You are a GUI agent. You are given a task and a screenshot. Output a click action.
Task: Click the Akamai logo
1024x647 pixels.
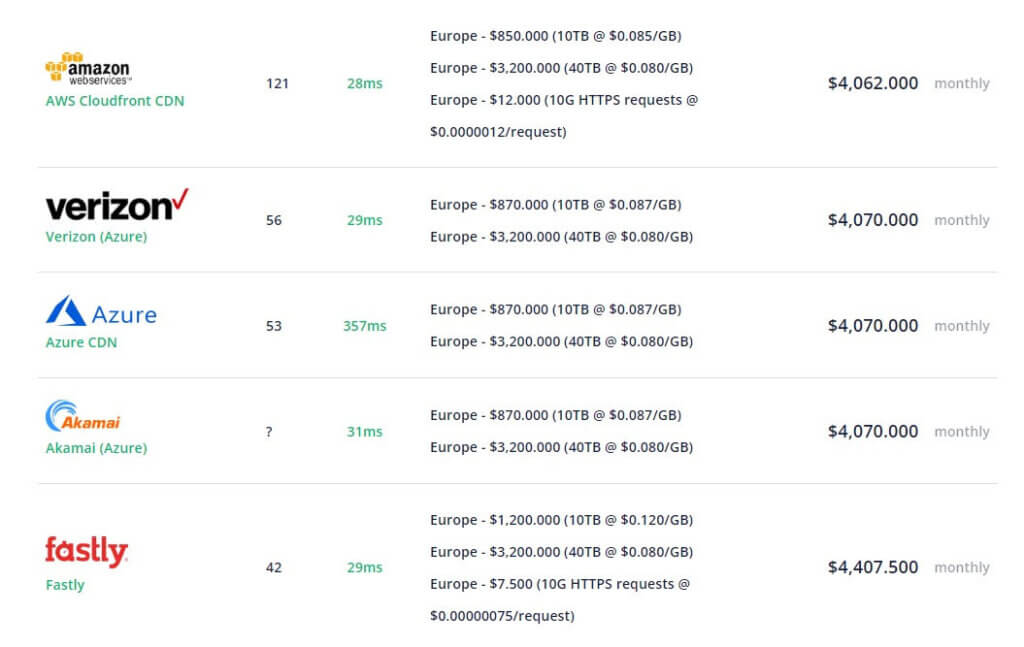point(83,417)
